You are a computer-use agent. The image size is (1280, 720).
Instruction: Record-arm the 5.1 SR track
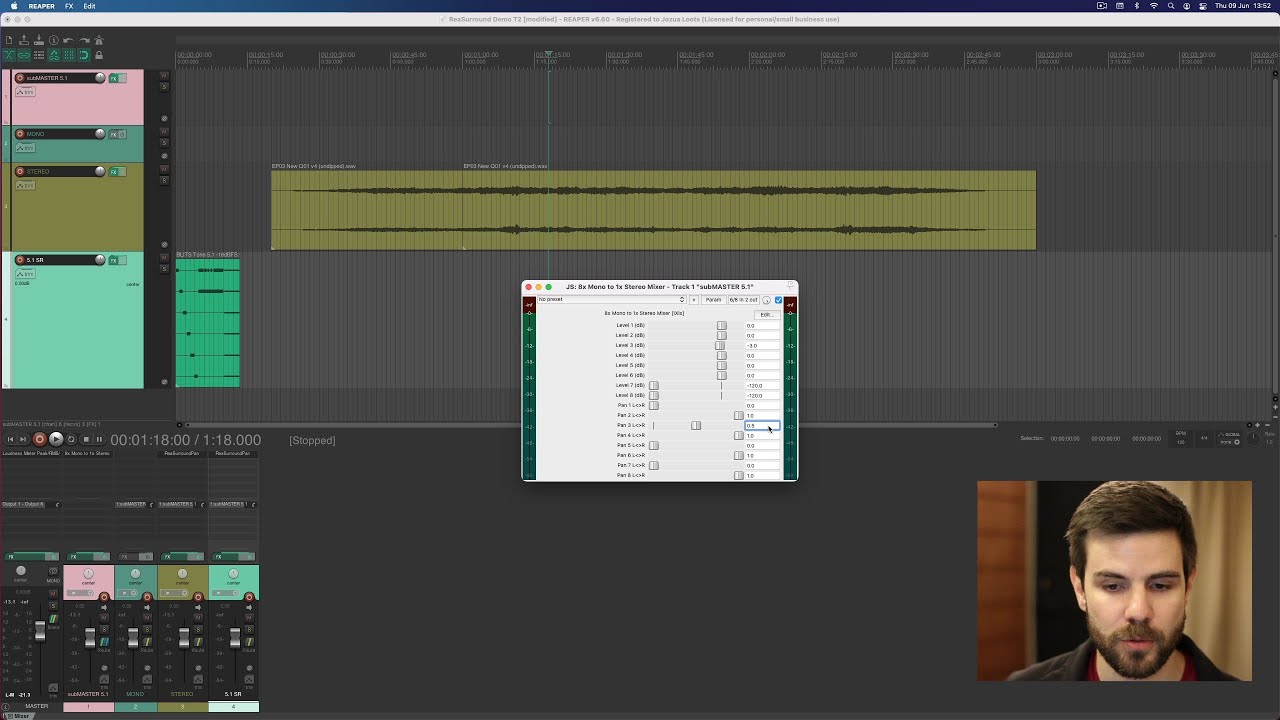coord(20,260)
